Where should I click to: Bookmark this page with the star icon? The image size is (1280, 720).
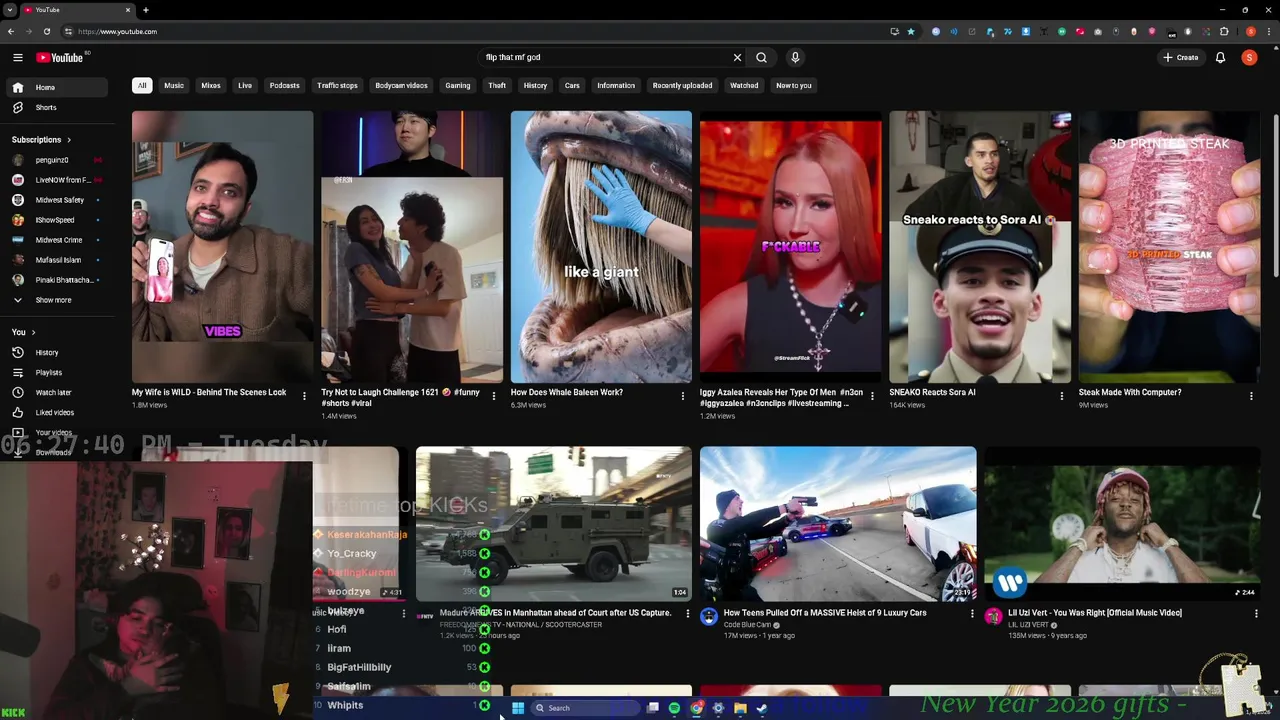tap(910, 31)
